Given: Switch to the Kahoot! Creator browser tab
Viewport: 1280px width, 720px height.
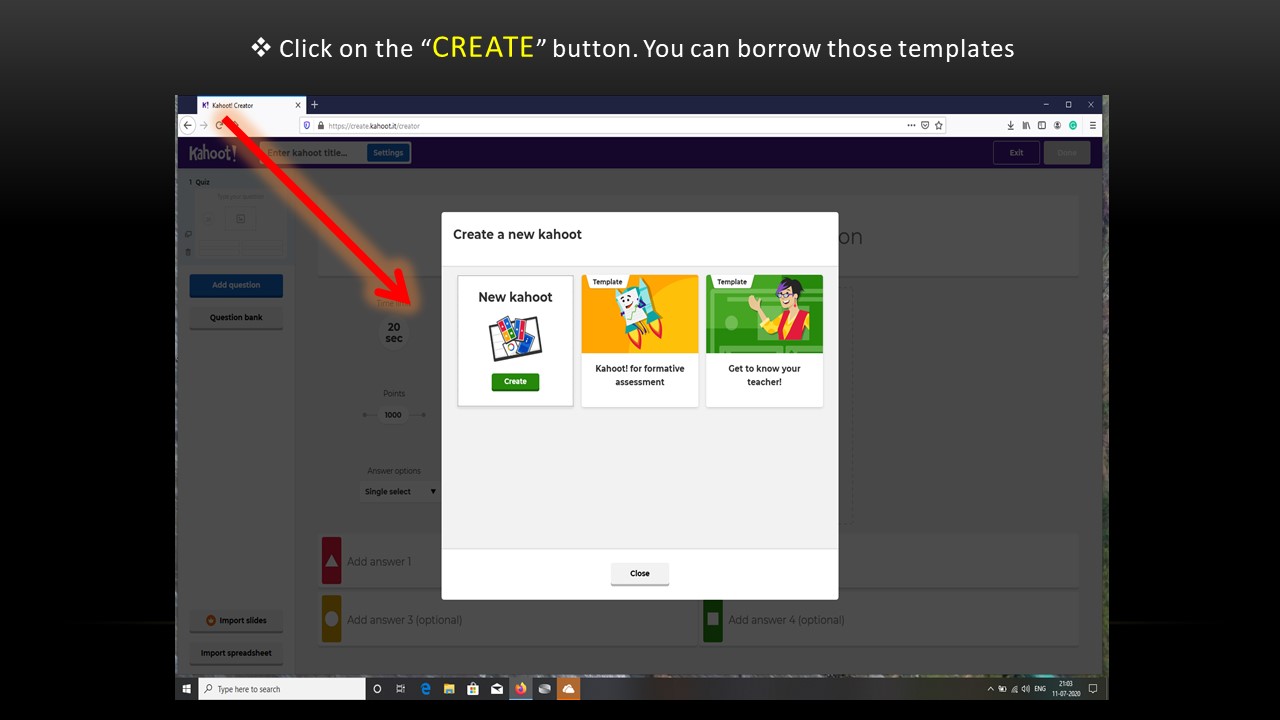Looking at the screenshot, I should coord(250,105).
